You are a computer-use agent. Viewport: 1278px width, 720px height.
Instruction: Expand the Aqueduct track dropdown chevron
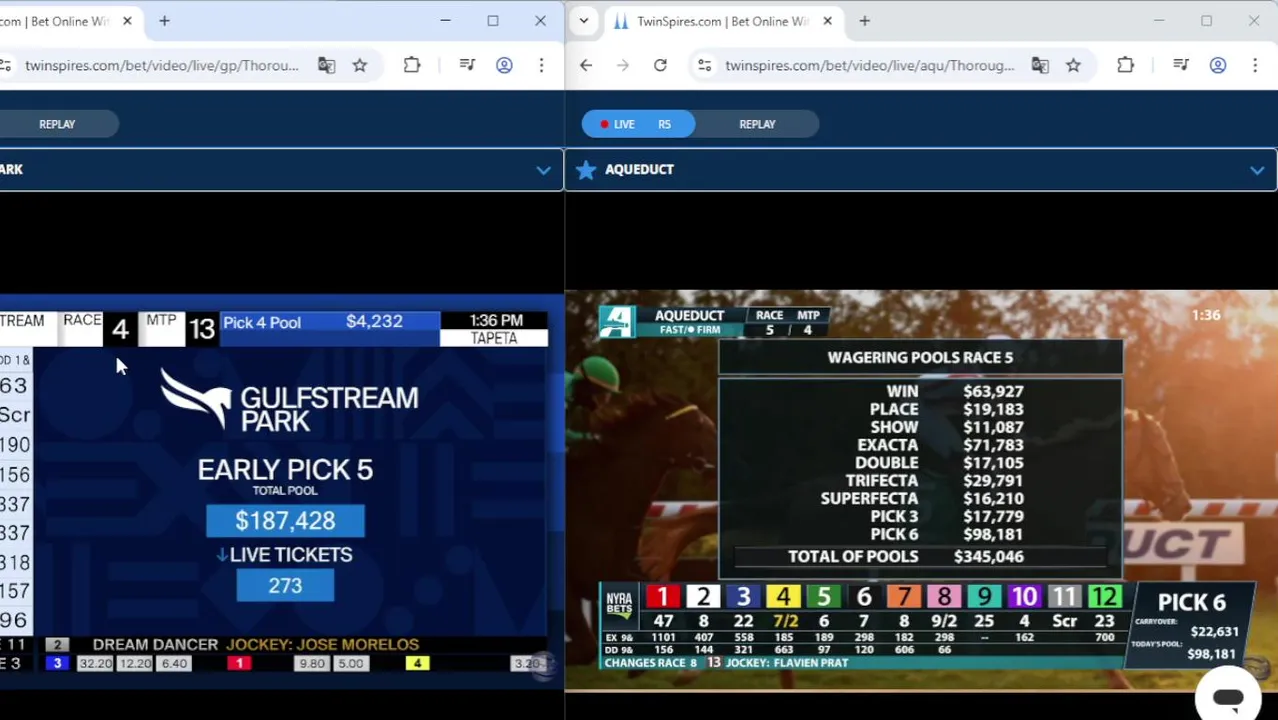point(1257,170)
